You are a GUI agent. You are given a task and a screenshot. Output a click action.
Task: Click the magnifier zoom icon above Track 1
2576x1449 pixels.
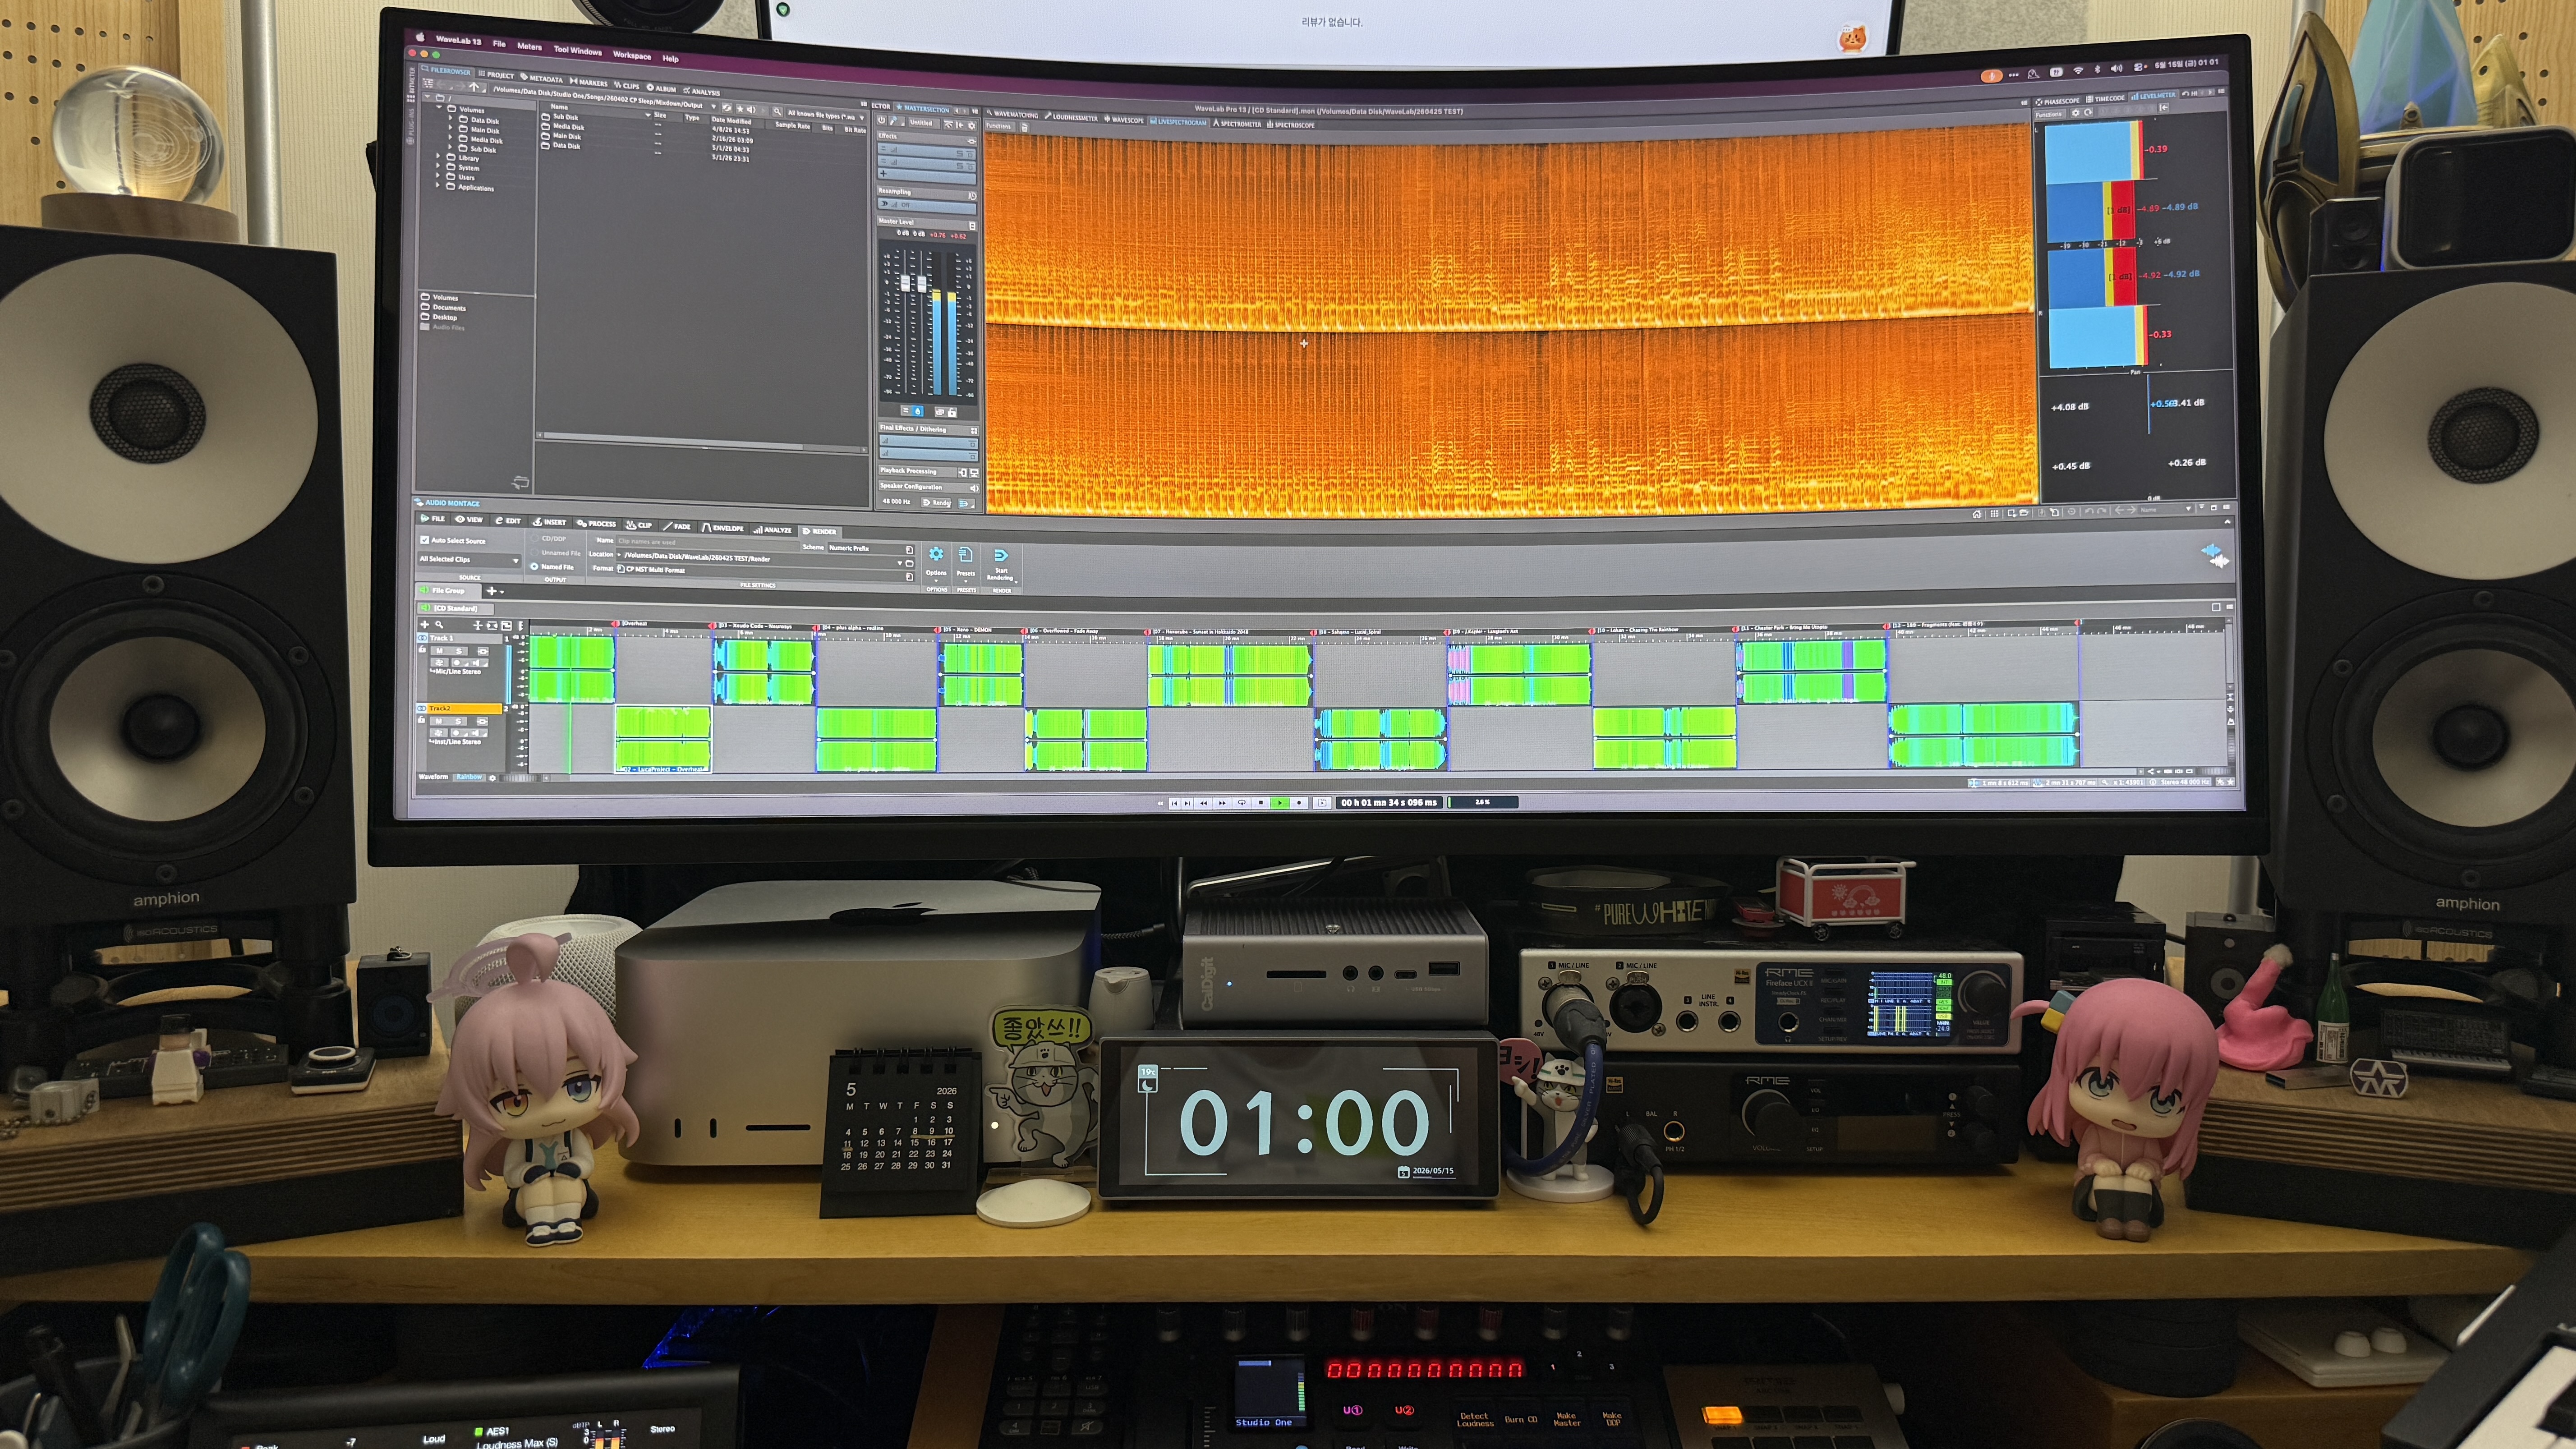pos(439,625)
